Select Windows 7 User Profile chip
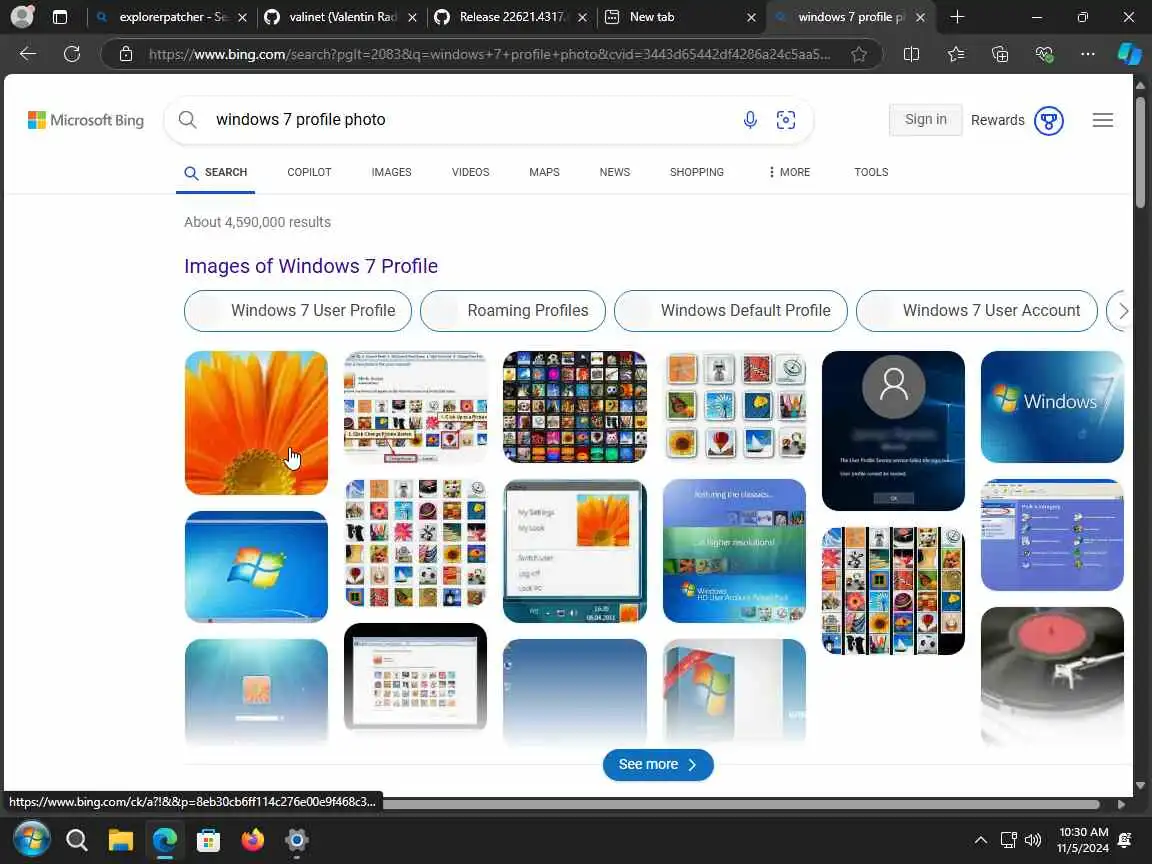 (x=298, y=311)
